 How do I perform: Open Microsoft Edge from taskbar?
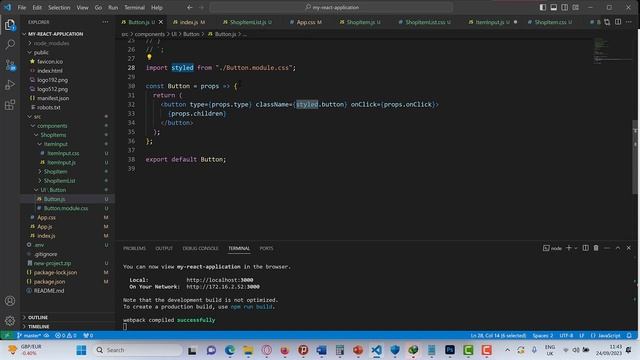pyautogui.click(x=230, y=350)
